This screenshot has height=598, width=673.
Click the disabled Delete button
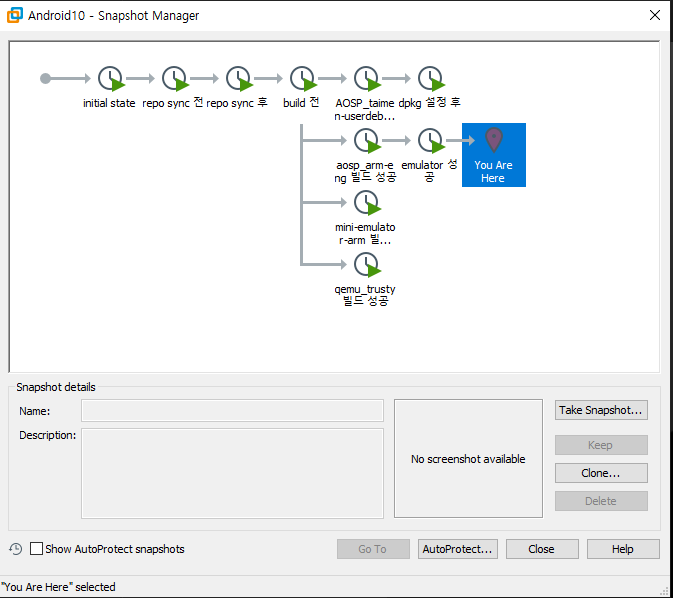point(601,501)
